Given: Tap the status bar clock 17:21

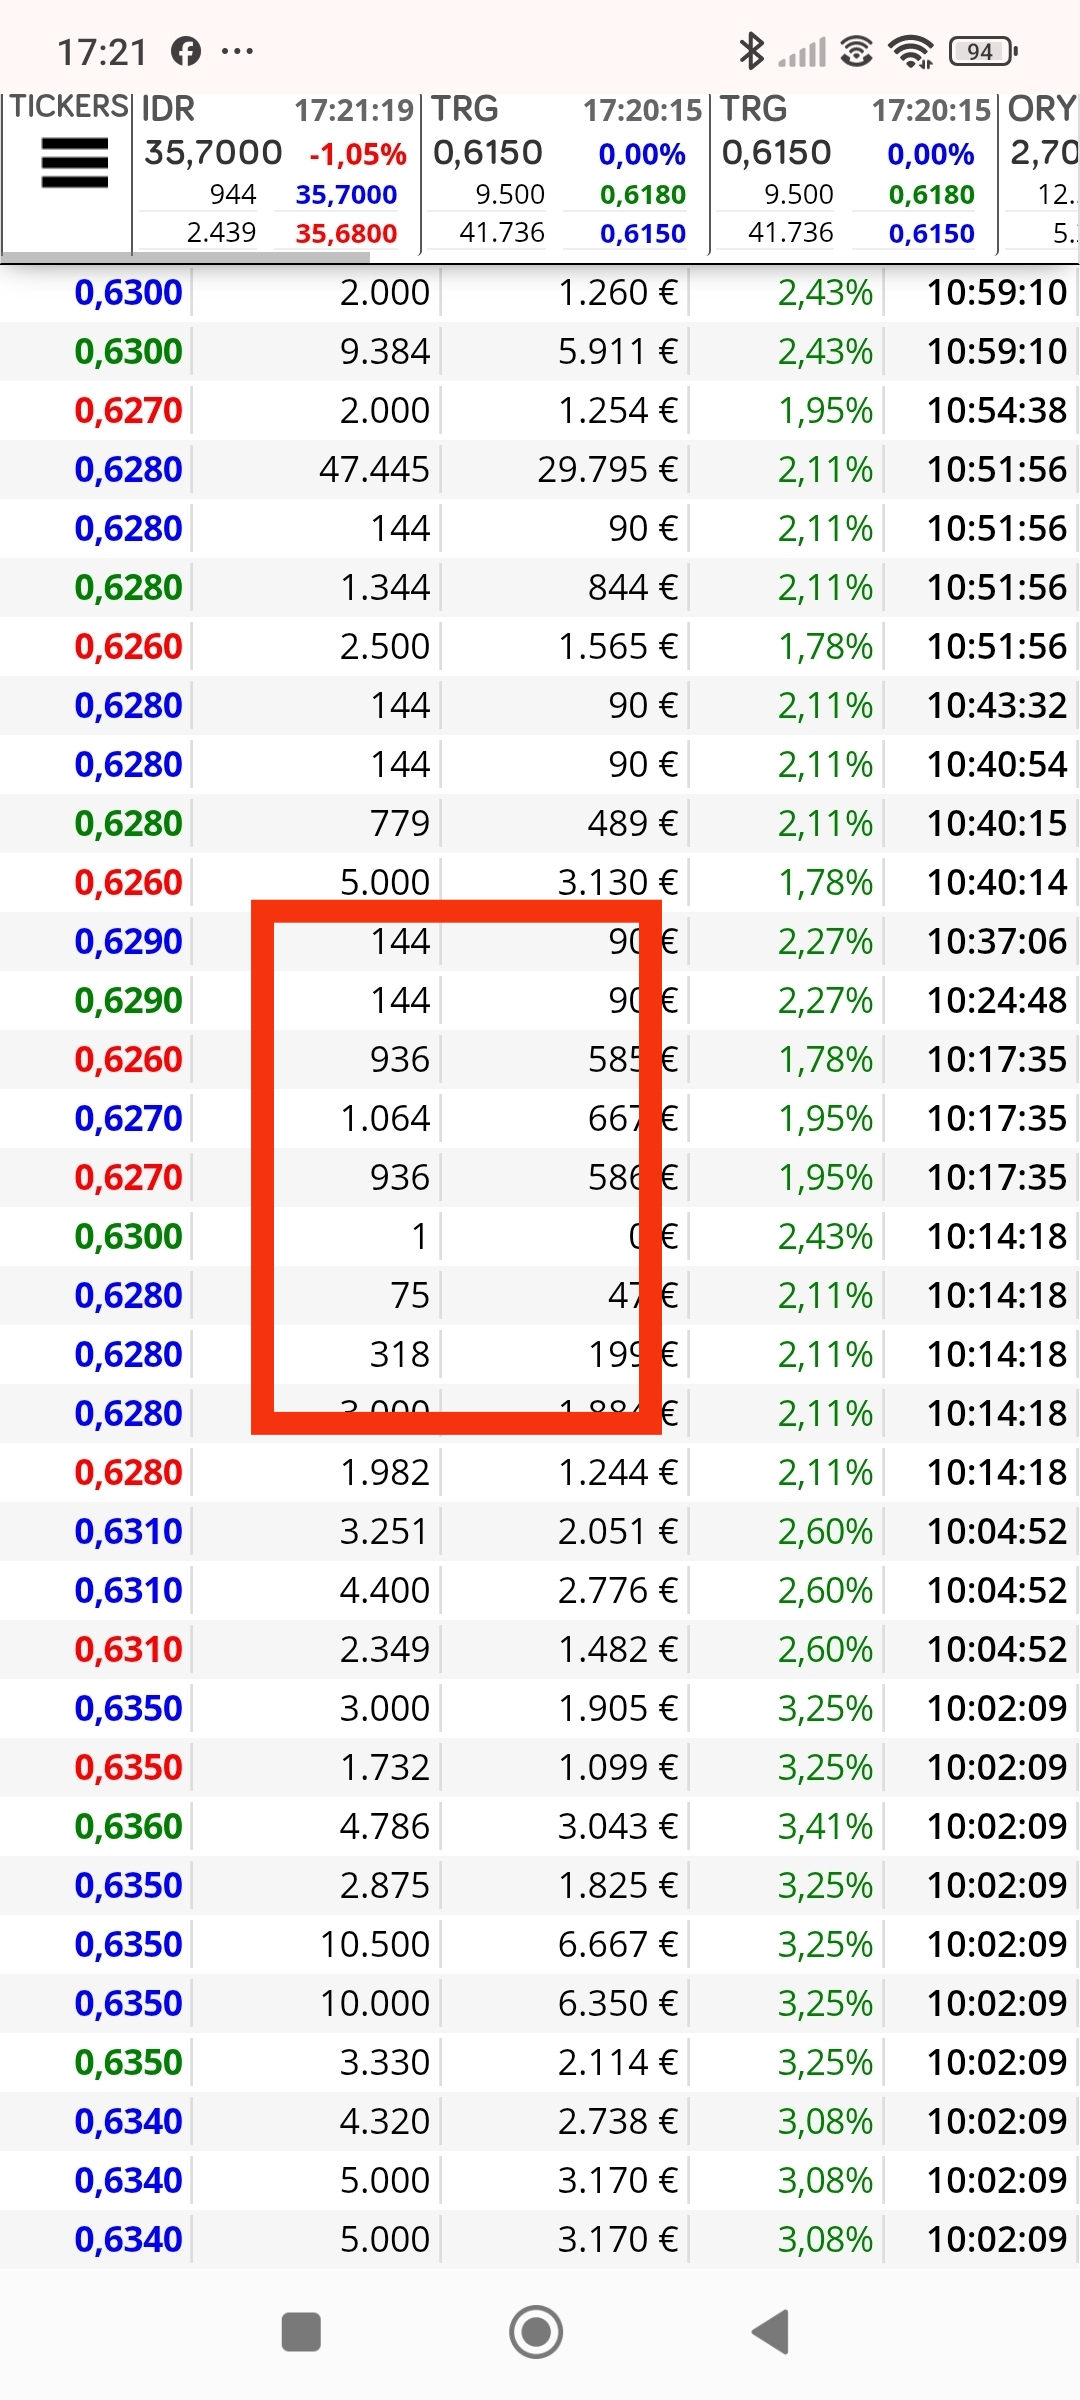Looking at the screenshot, I should (102, 52).
